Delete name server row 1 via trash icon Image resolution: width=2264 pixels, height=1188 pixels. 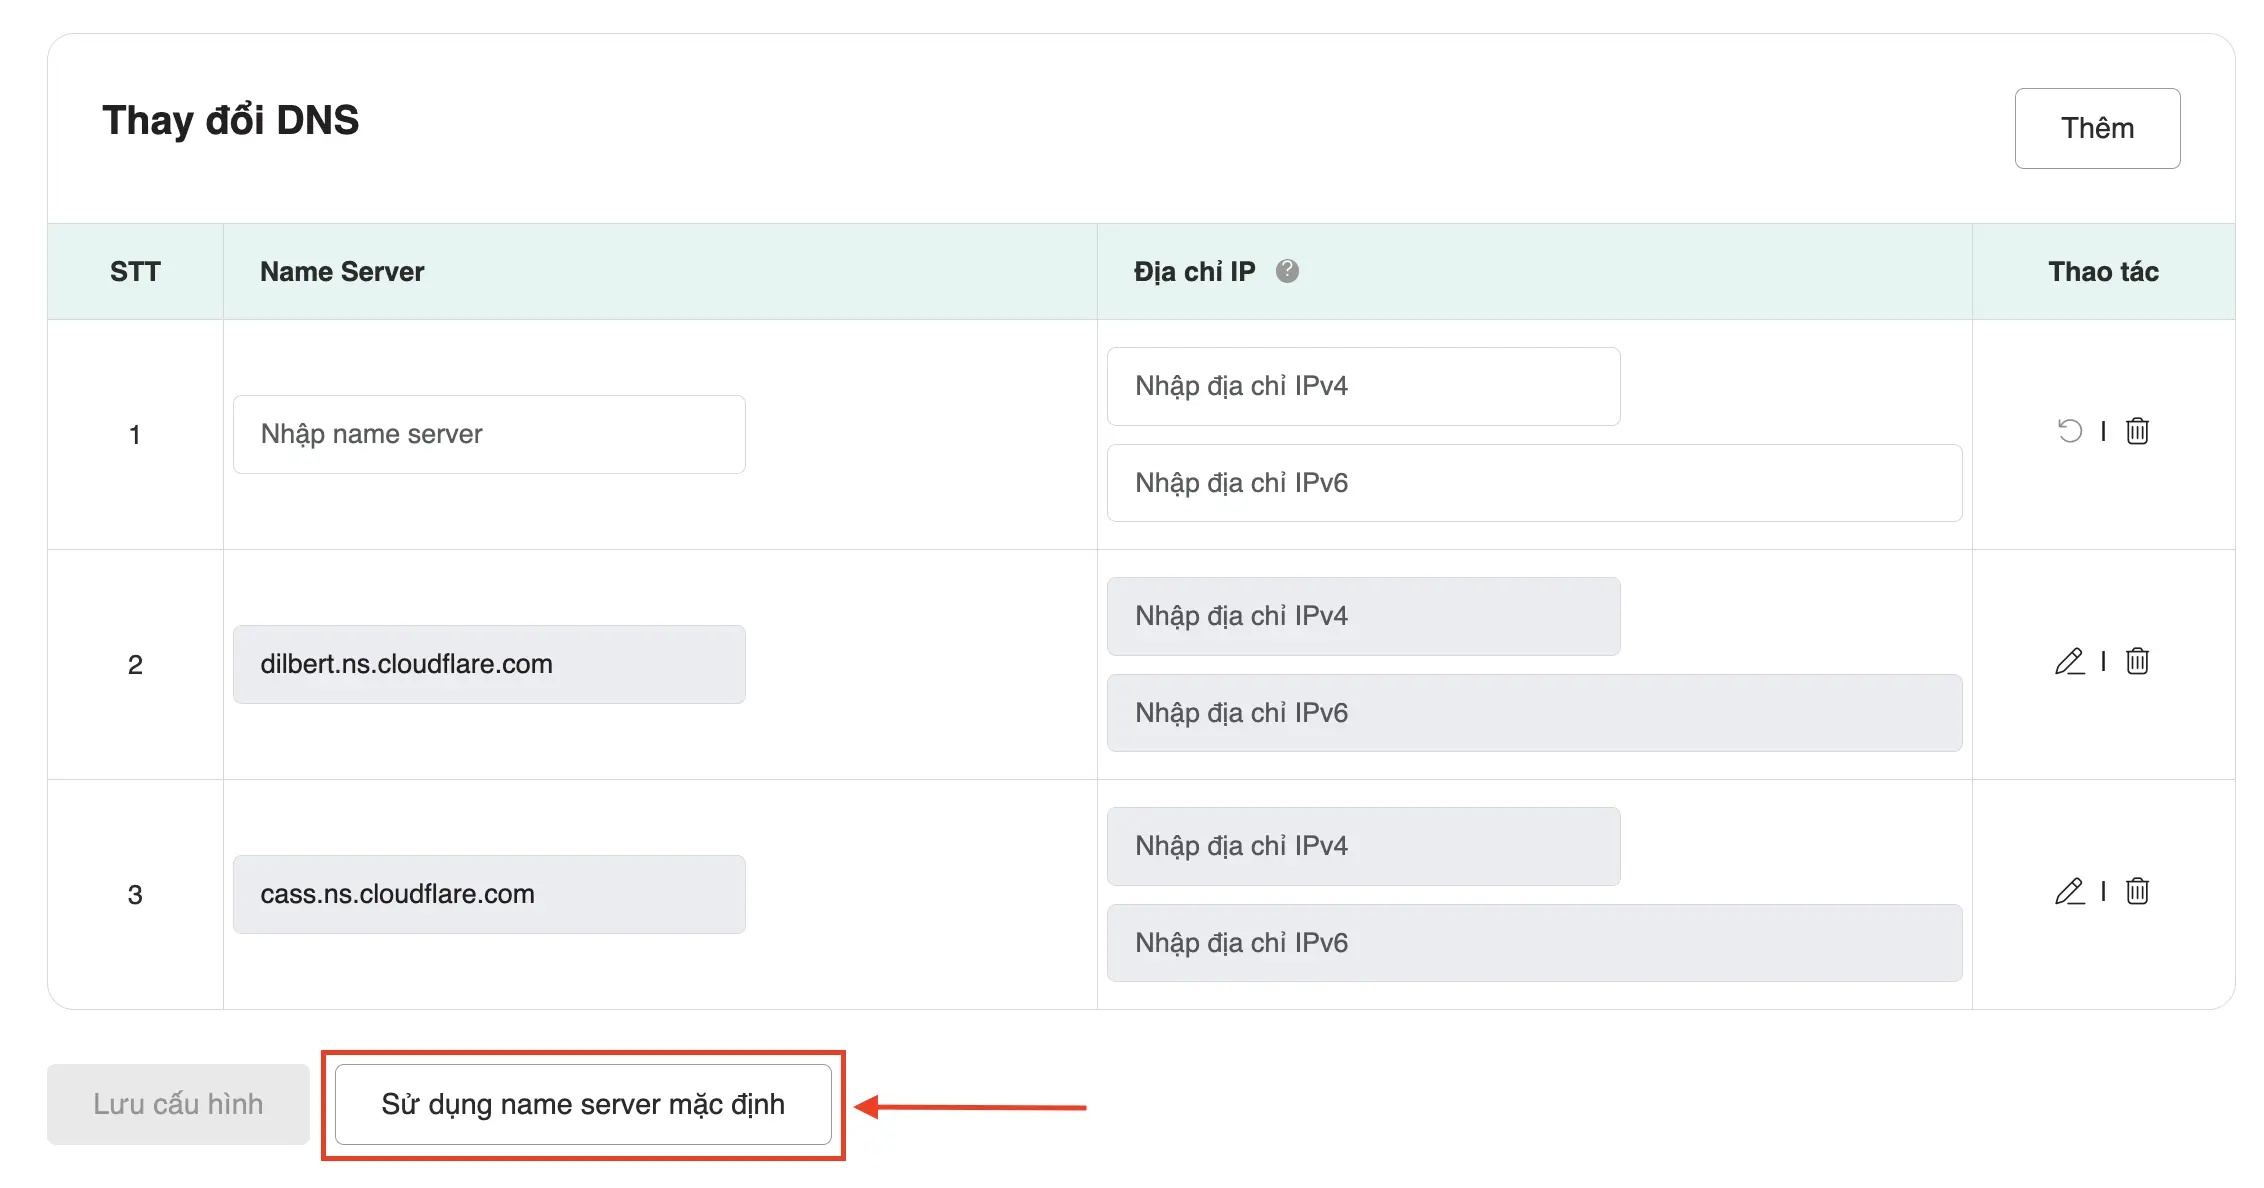[2137, 431]
